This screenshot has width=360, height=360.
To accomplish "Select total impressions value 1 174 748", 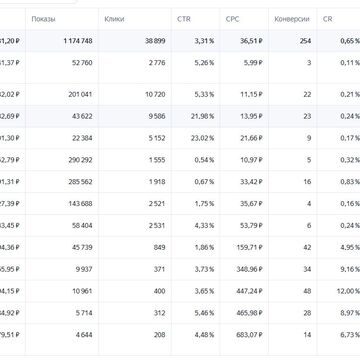I will coord(78,41).
